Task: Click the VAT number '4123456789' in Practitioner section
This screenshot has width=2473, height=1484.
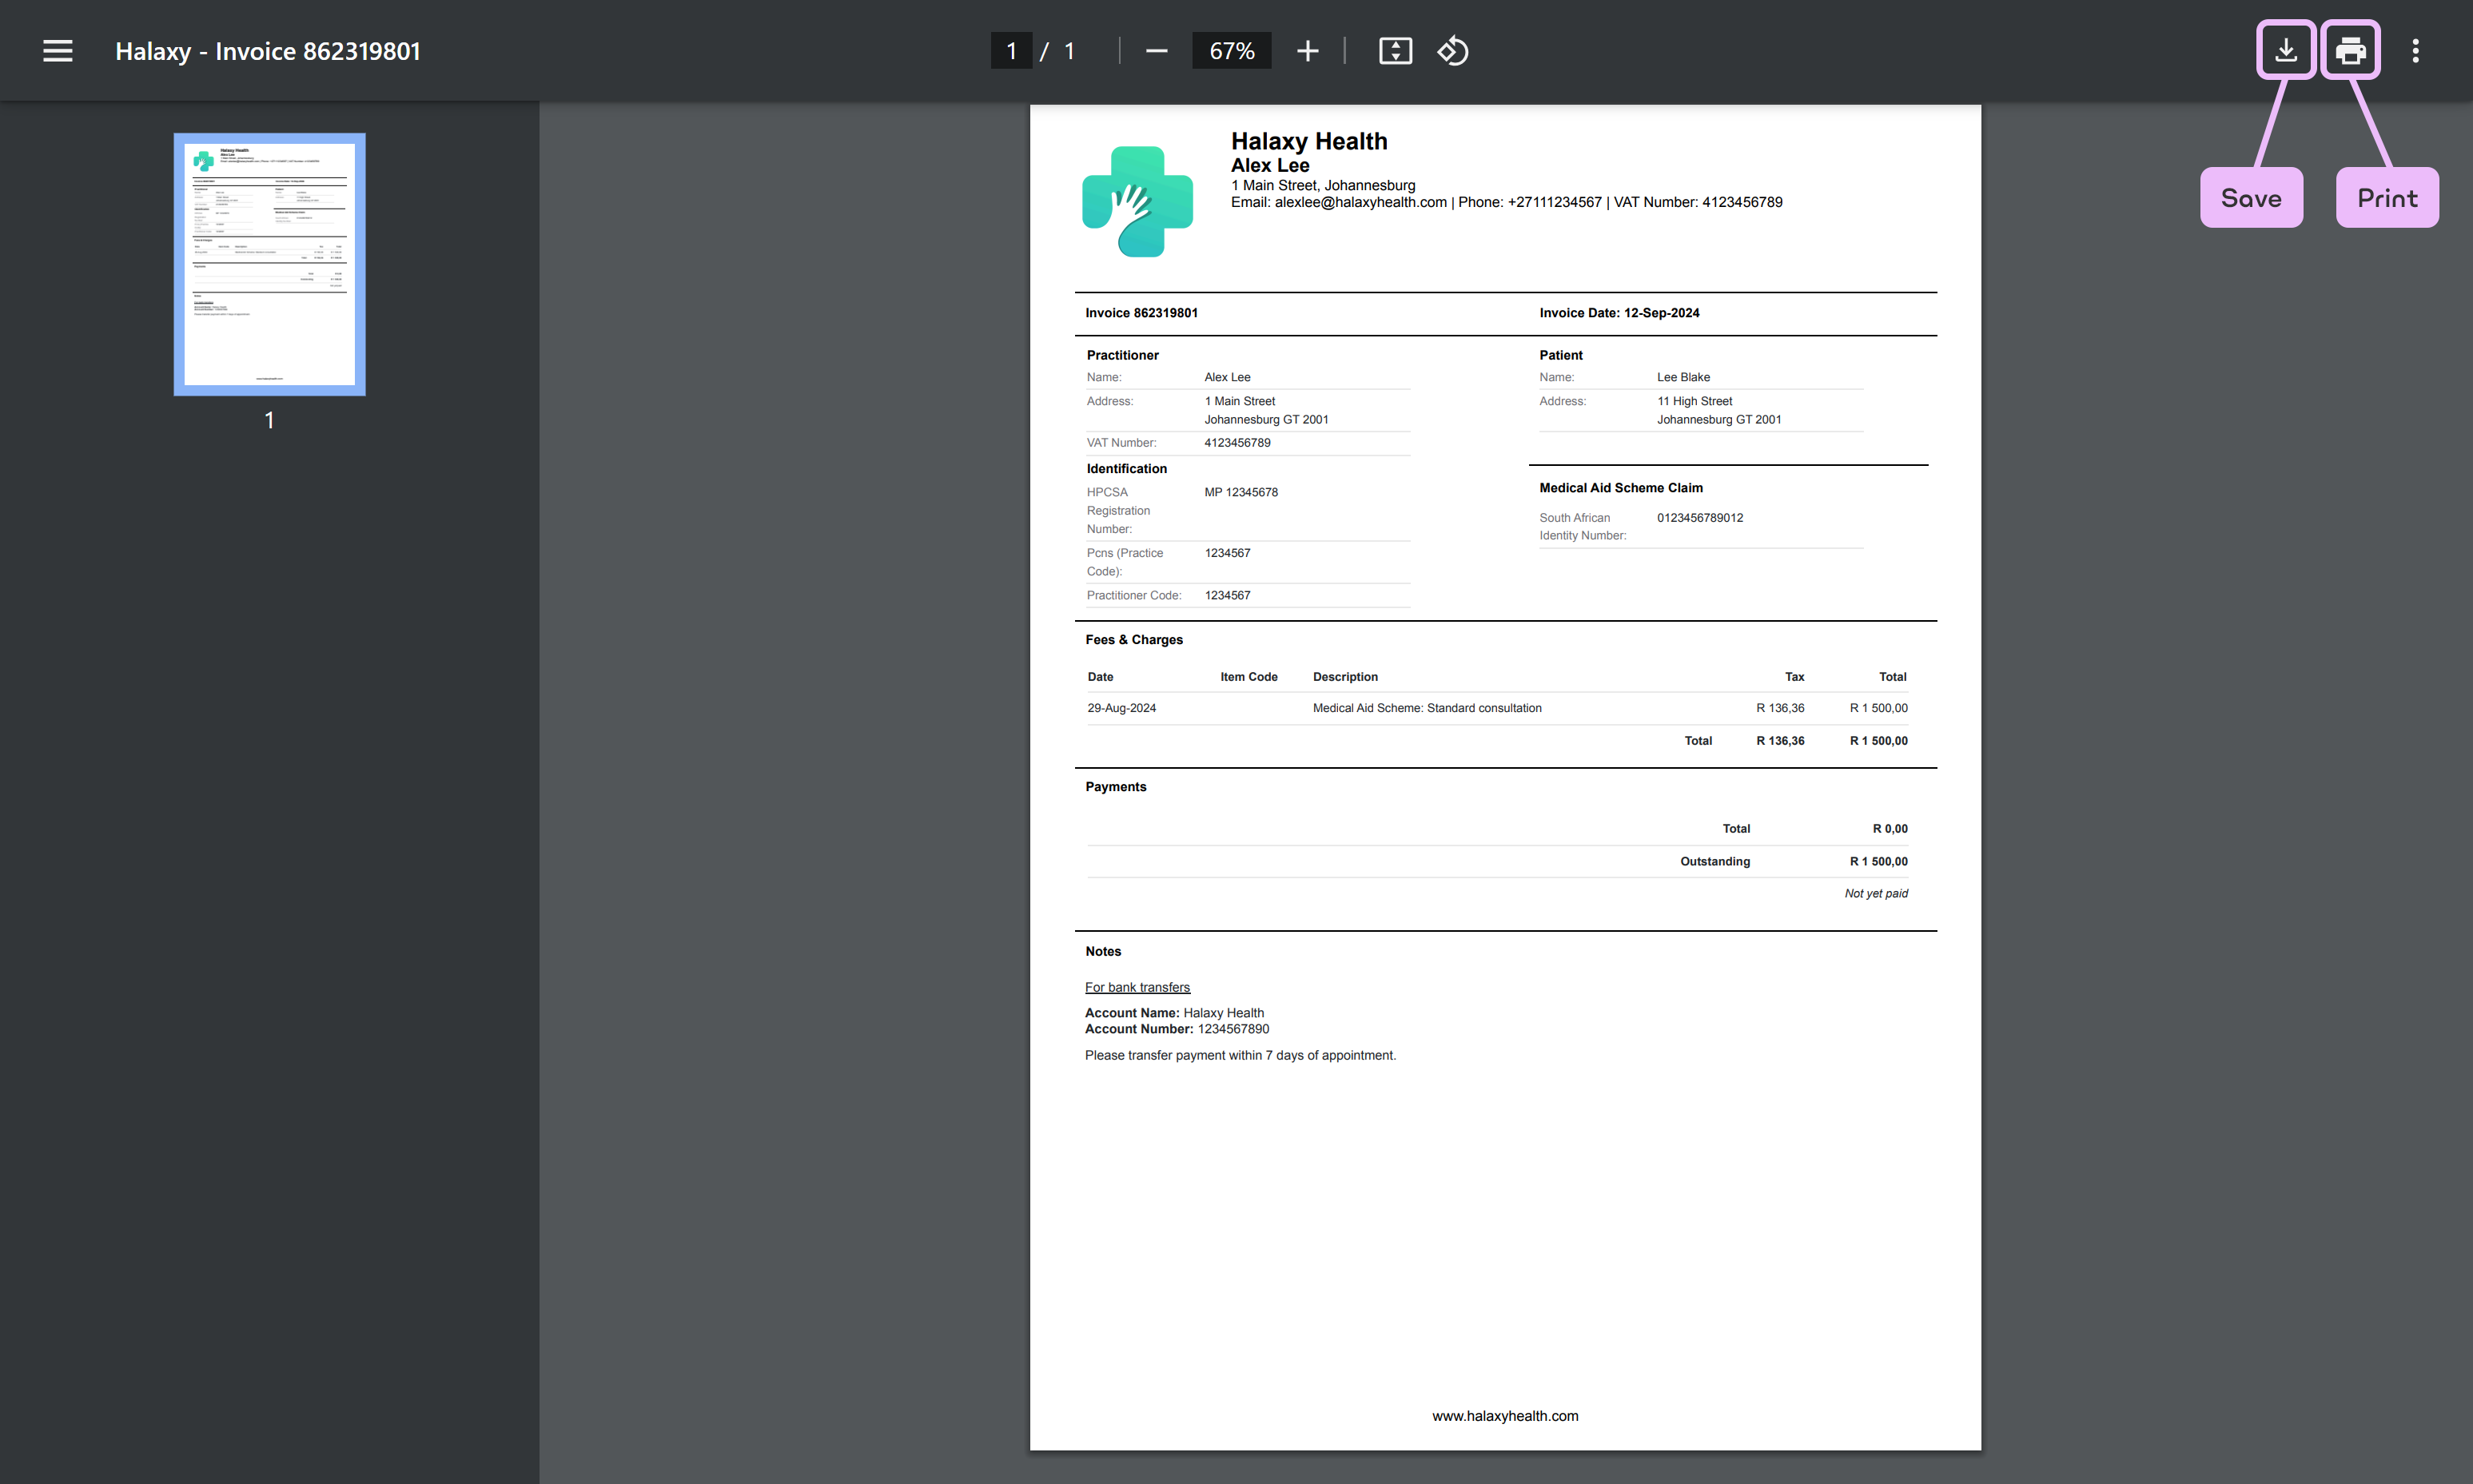Action: coord(1237,443)
